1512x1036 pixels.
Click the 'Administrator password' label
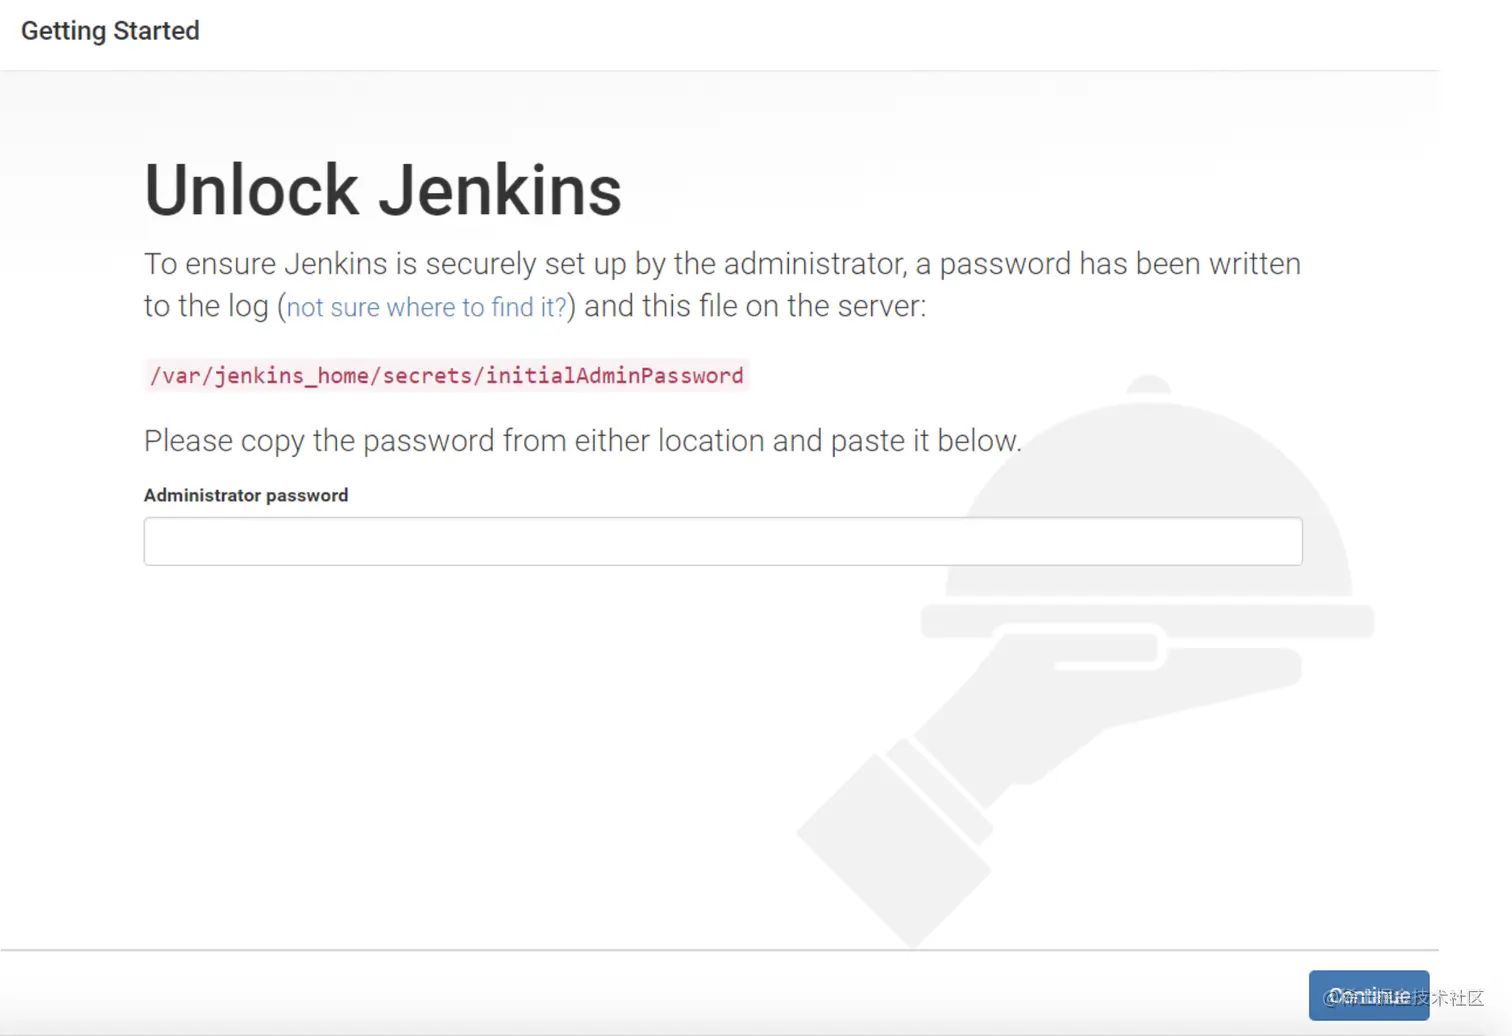pos(246,495)
